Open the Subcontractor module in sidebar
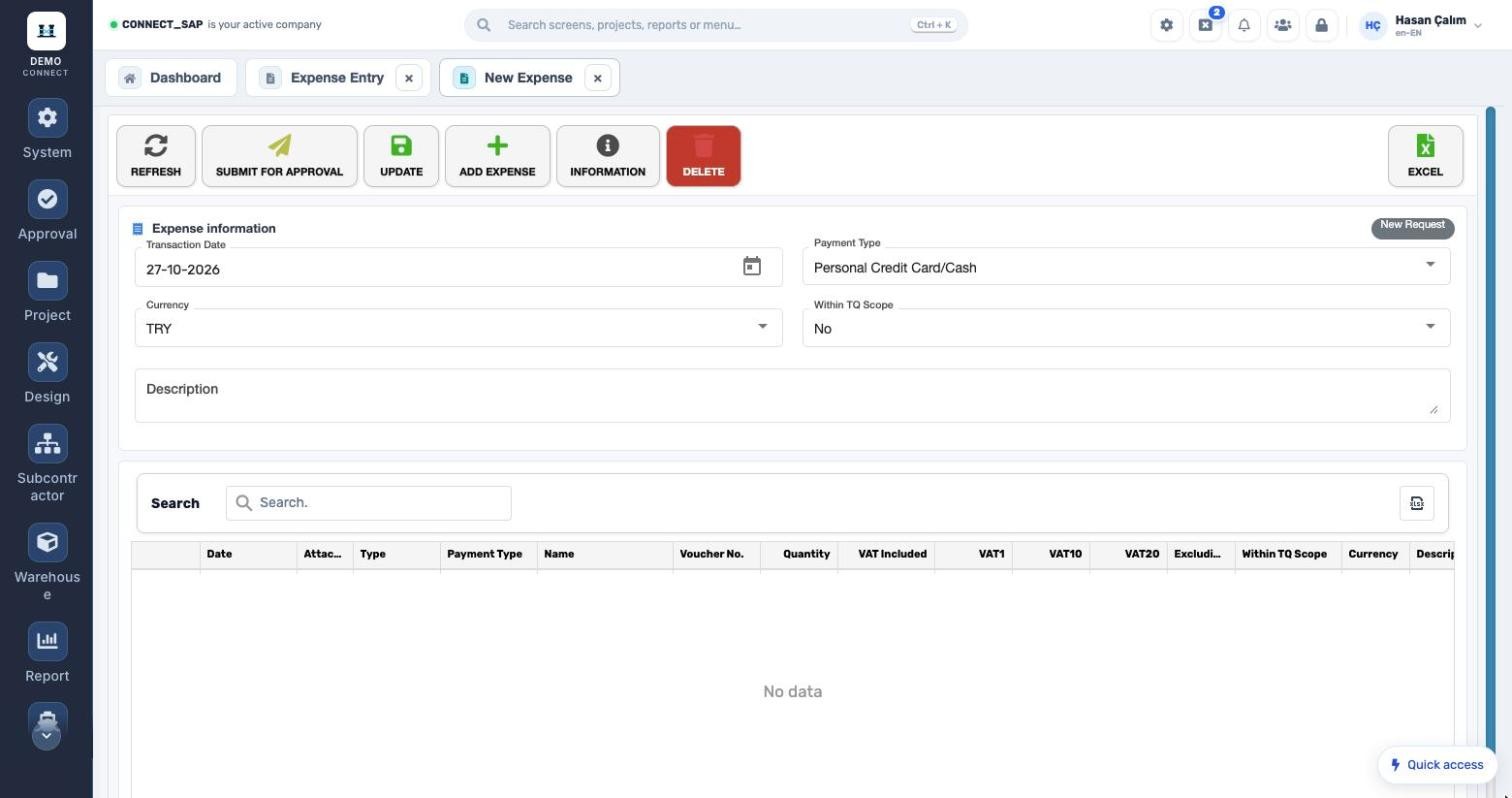Screen dimensions: 1512x798 click(x=47, y=464)
